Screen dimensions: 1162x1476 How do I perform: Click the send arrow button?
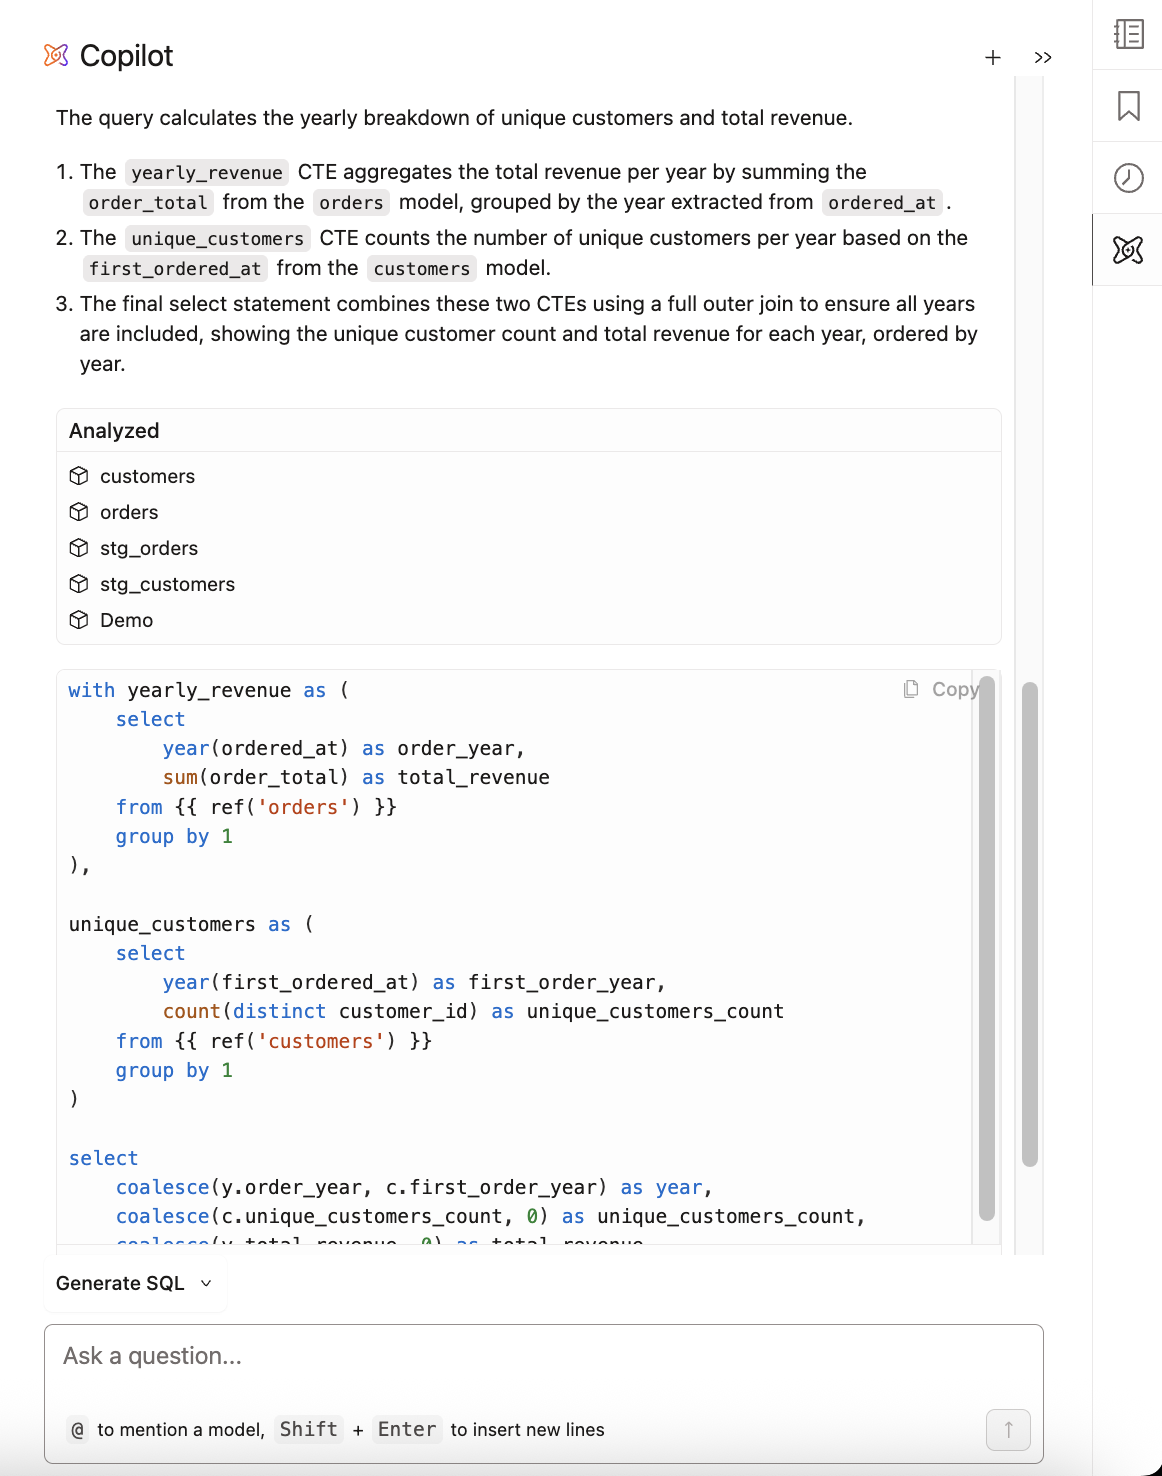[1008, 1430]
